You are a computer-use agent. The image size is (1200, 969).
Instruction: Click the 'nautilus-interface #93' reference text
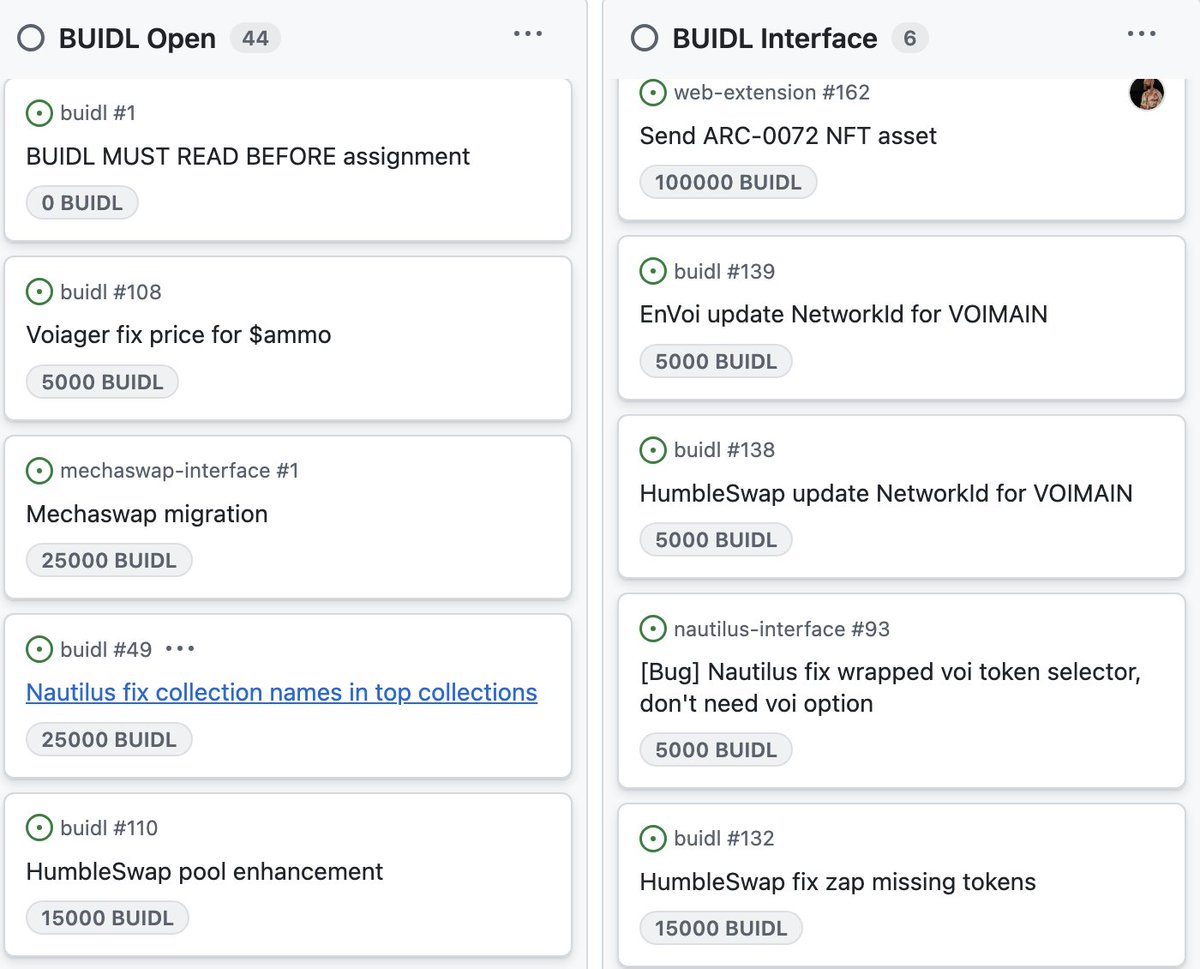[782, 629]
